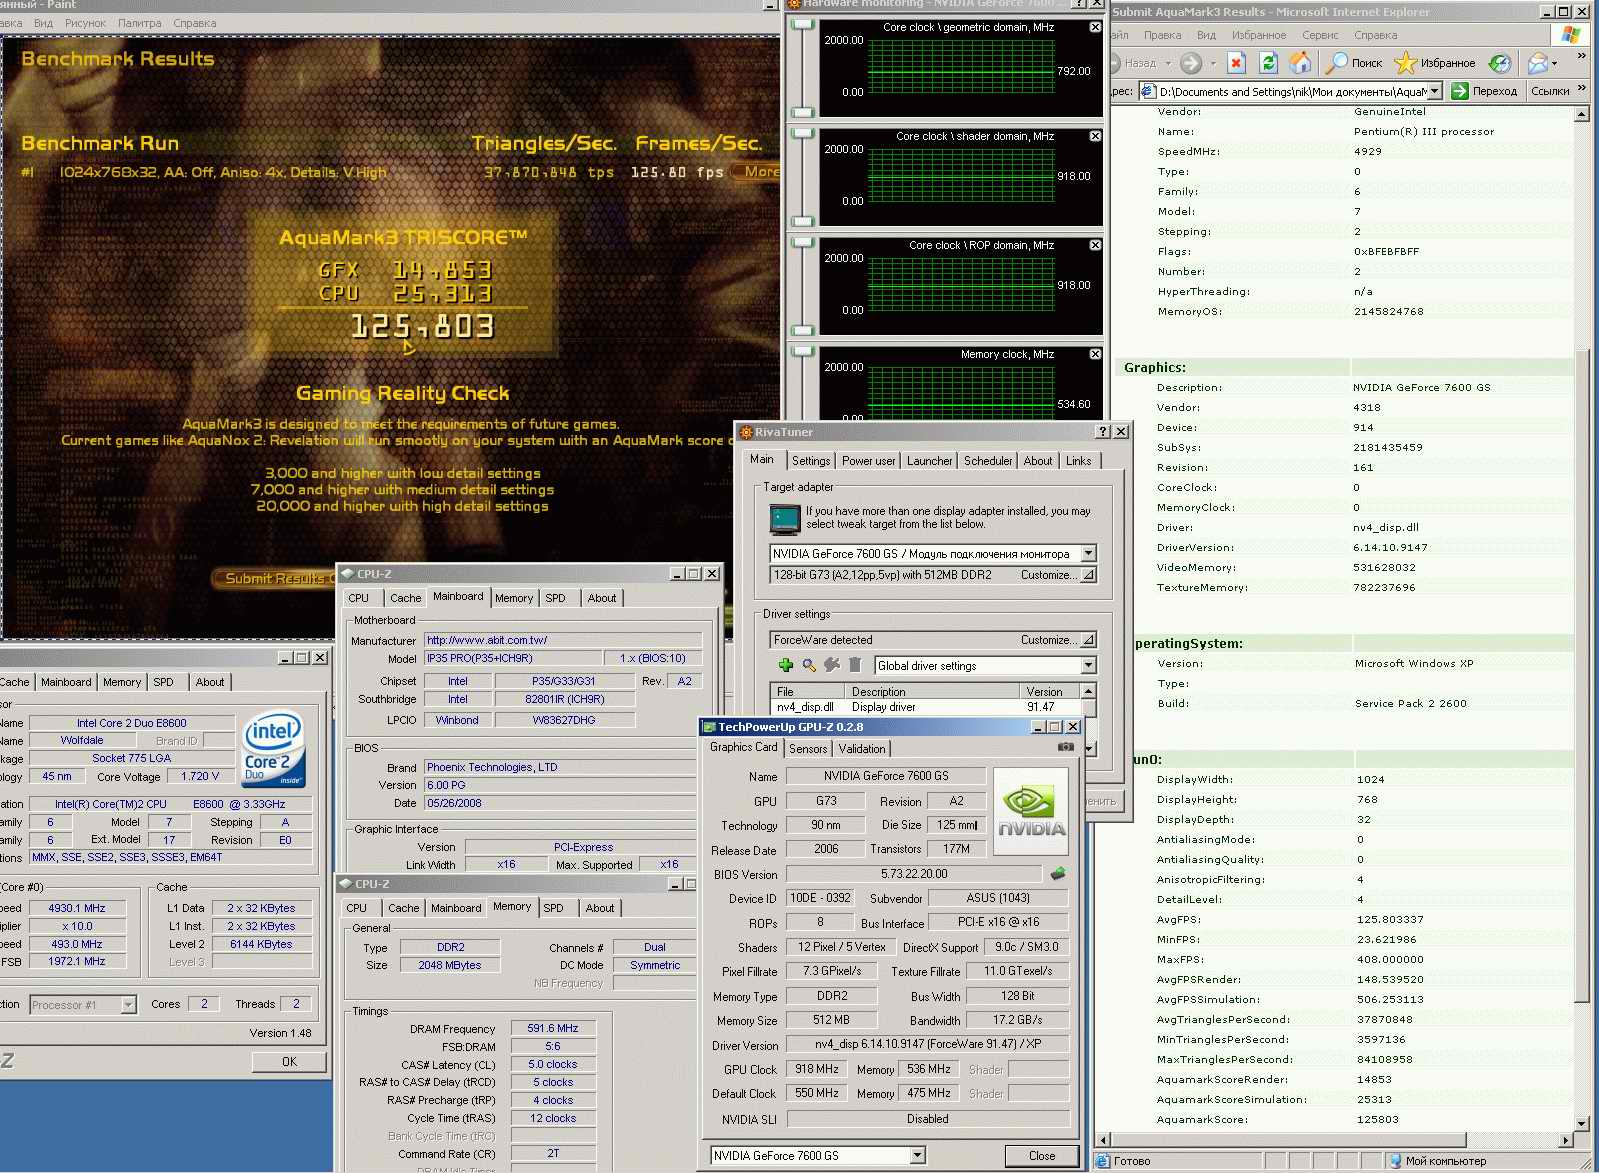The width and height of the screenshot is (1599, 1173).
Task: Click the 591.6 MHz DRAM Frequency value
Action: [x=553, y=1028]
